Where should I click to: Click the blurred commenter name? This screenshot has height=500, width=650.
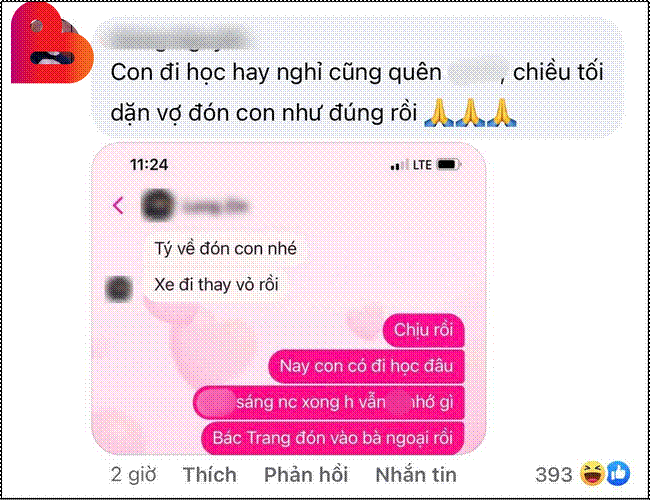point(178,41)
